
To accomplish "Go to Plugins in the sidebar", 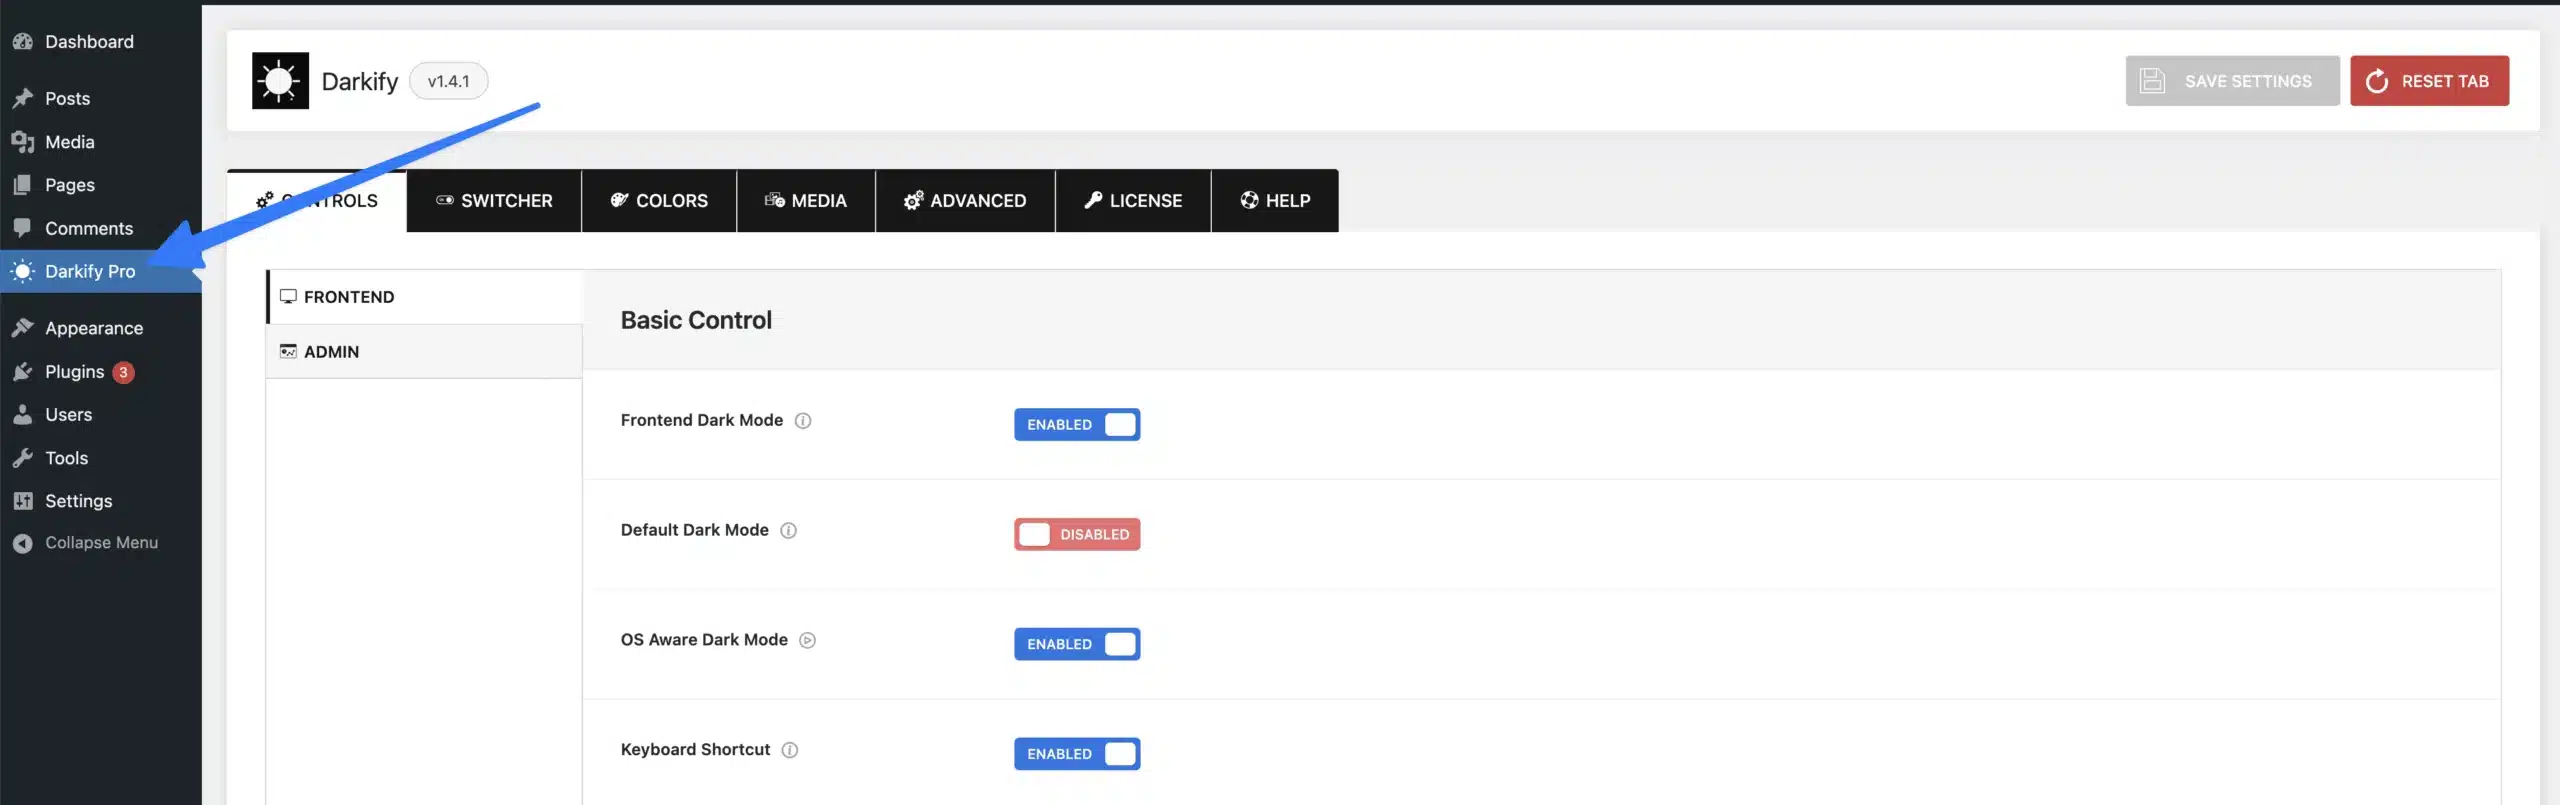I will coord(101,372).
